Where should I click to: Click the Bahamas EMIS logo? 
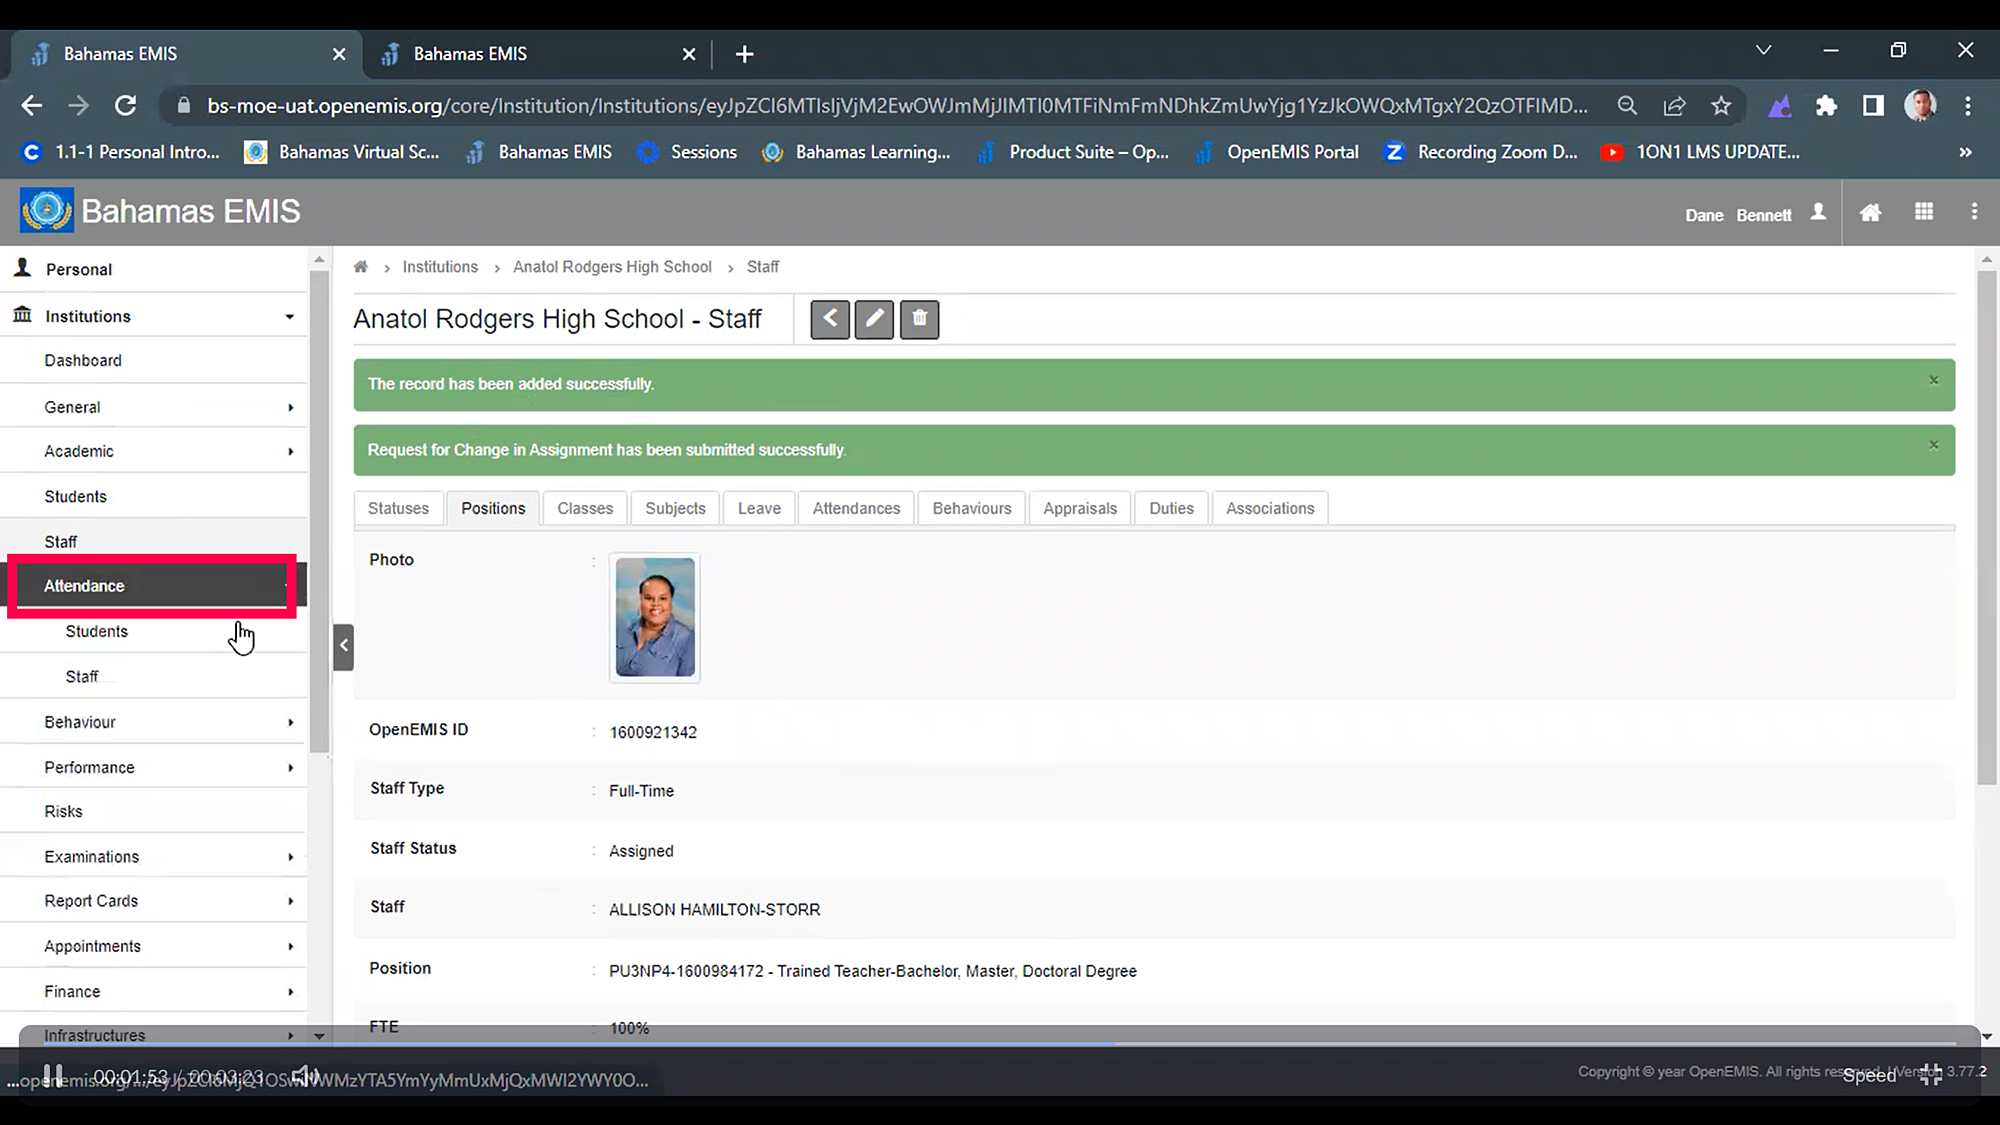tap(46, 211)
